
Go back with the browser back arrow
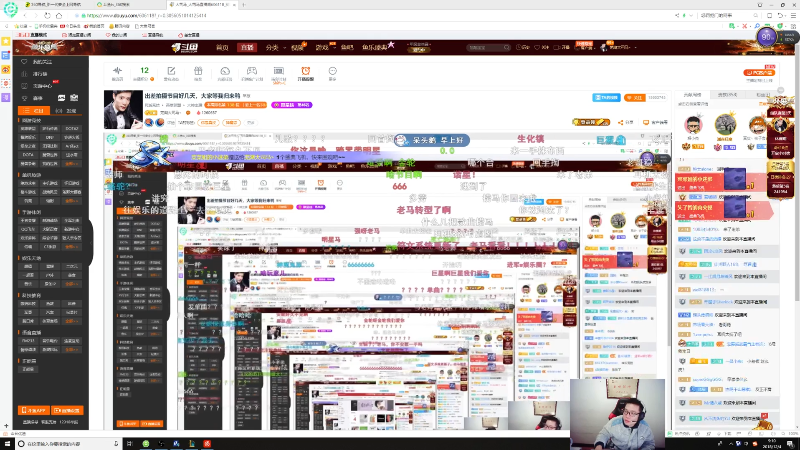24,15
